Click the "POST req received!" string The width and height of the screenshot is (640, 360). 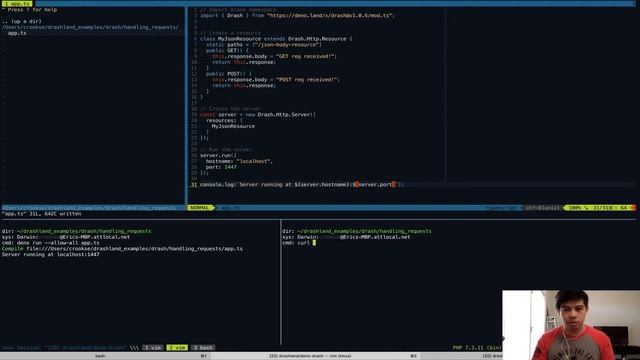[307, 80]
